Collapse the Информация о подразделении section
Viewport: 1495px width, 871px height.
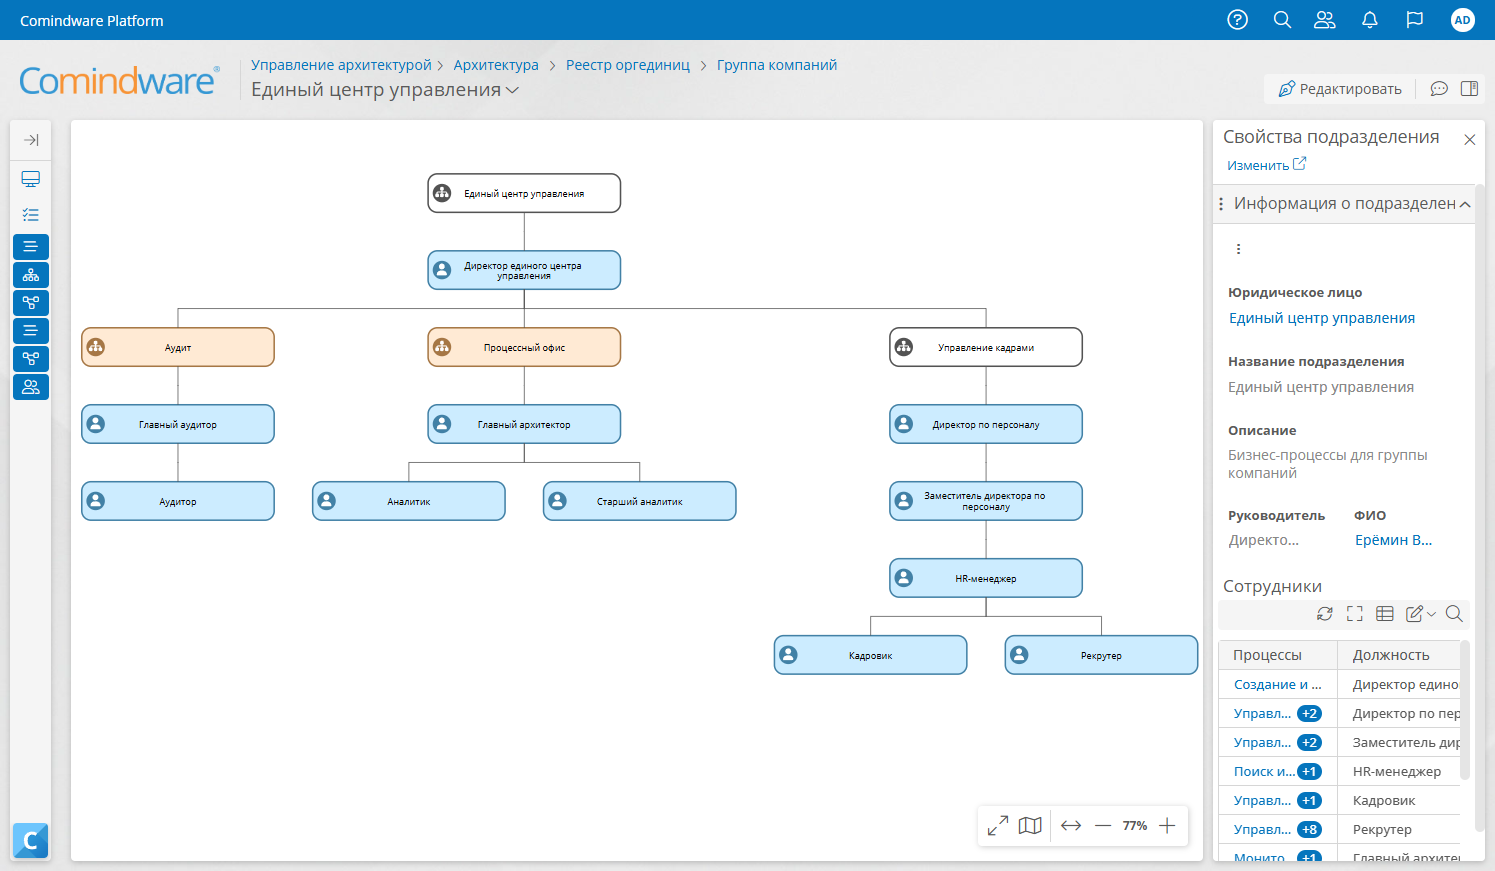tap(1465, 204)
